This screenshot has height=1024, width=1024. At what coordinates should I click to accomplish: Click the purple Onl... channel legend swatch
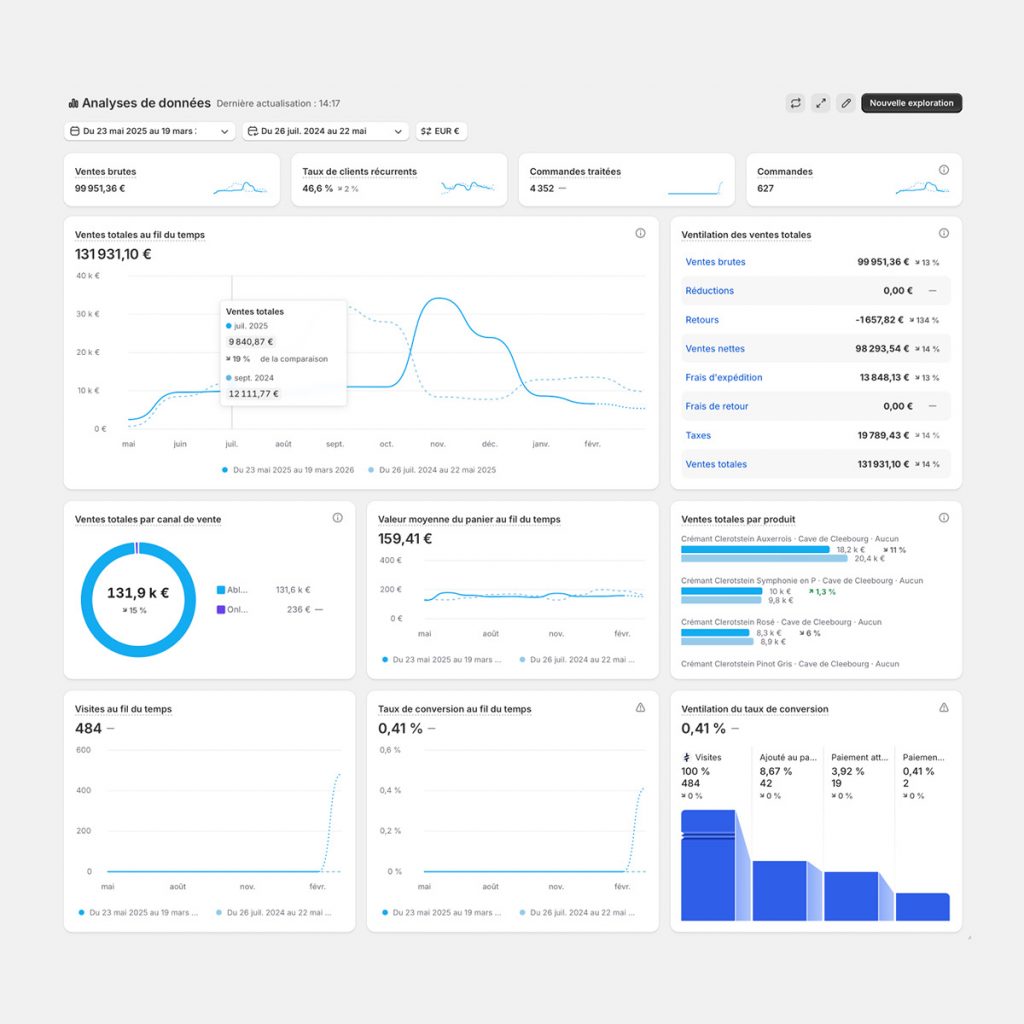click(221, 609)
